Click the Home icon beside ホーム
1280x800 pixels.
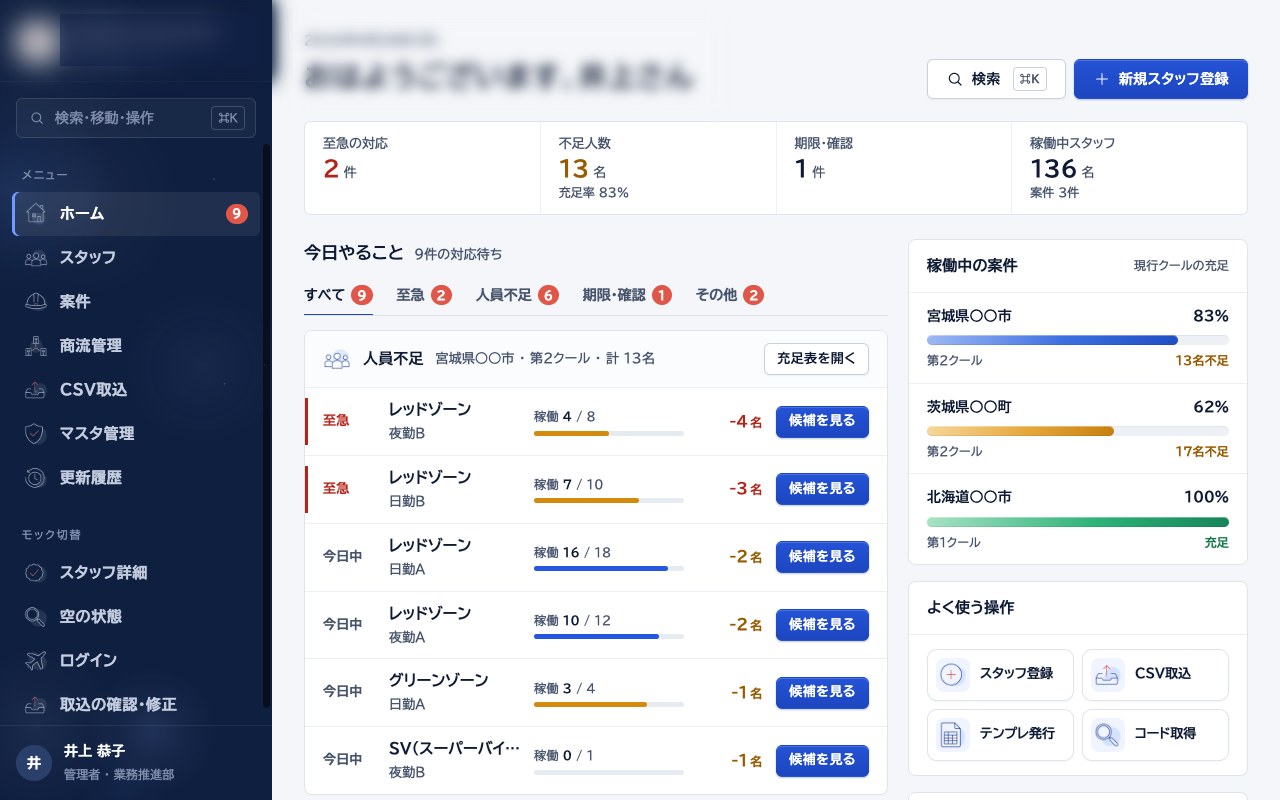(36, 213)
